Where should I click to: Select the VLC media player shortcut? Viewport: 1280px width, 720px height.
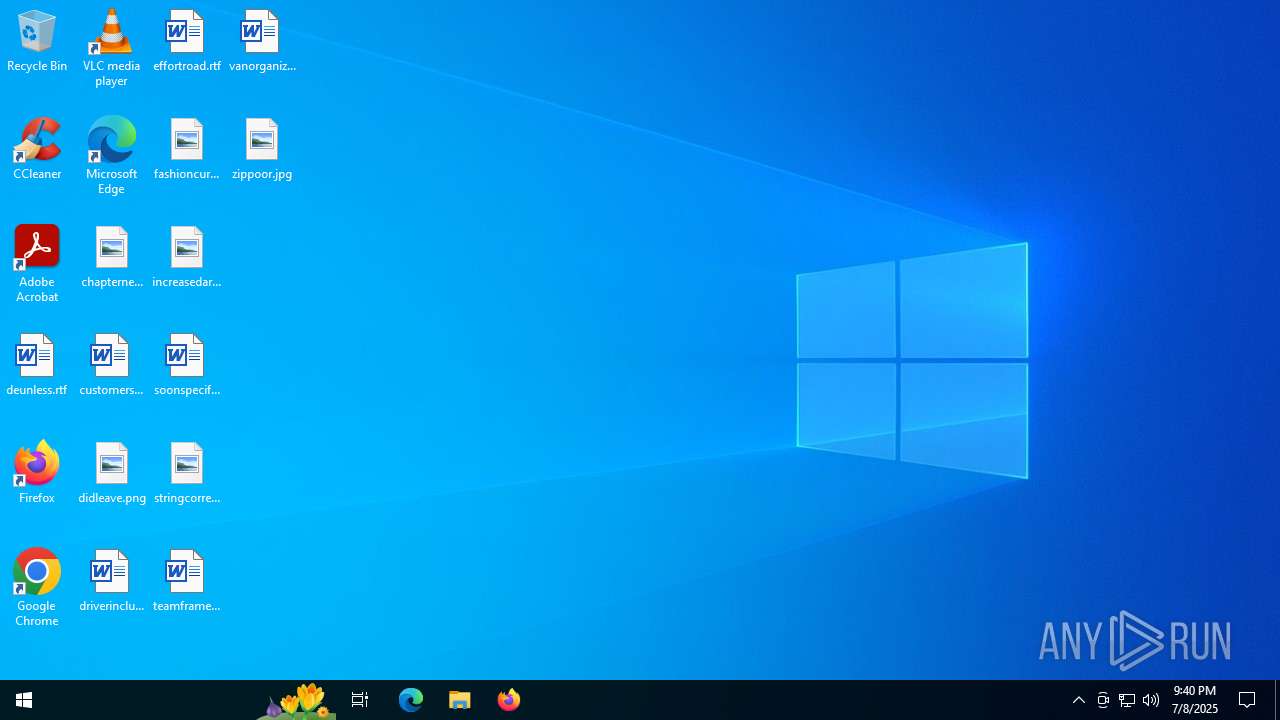click(111, 48)
